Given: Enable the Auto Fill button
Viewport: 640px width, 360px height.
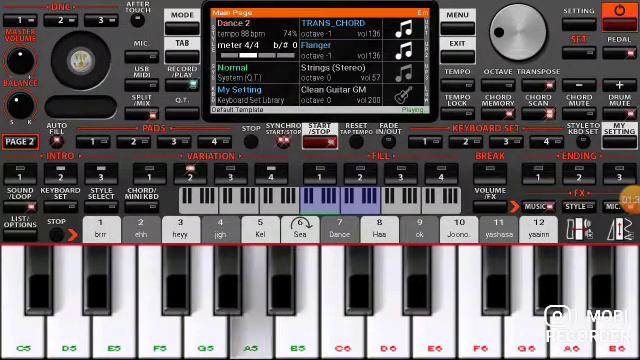Looking at the screenshot, I should [x=56, y=142].
